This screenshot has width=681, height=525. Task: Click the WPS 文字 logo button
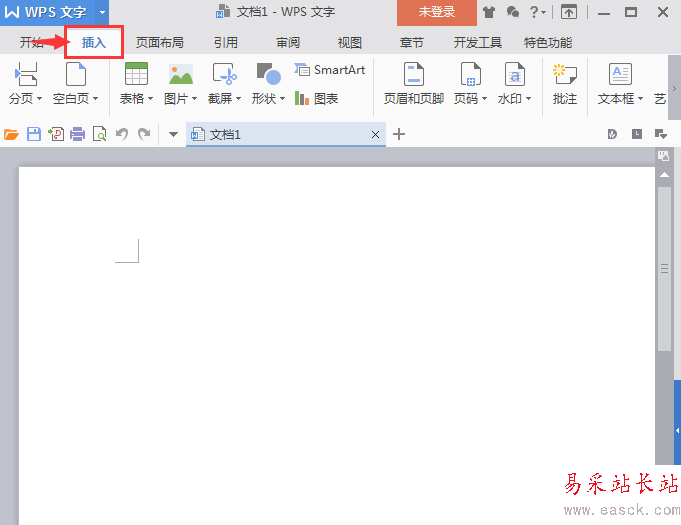pyautogui.click(x=48, y=13)
